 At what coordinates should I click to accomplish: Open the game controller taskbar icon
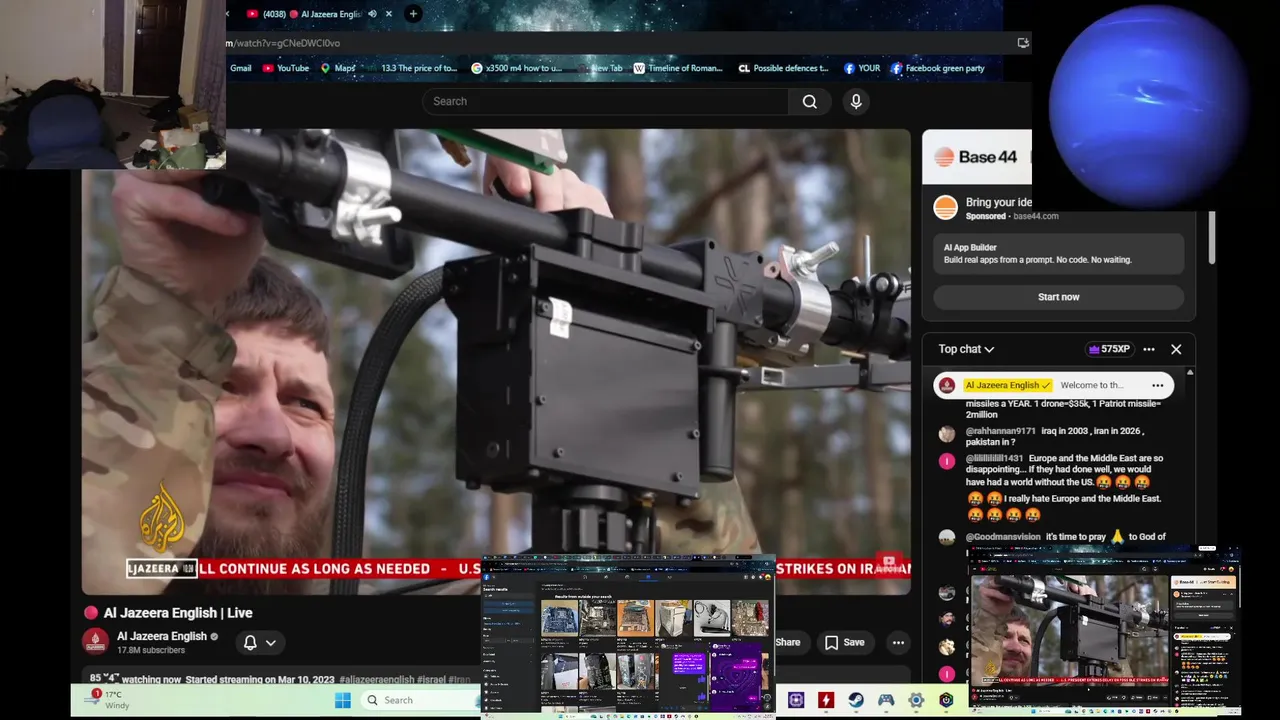point(886,700)
